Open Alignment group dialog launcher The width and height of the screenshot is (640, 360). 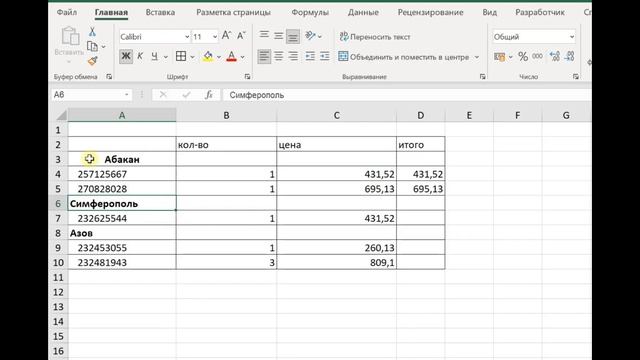pyautogui.click(x=482, y=76)
